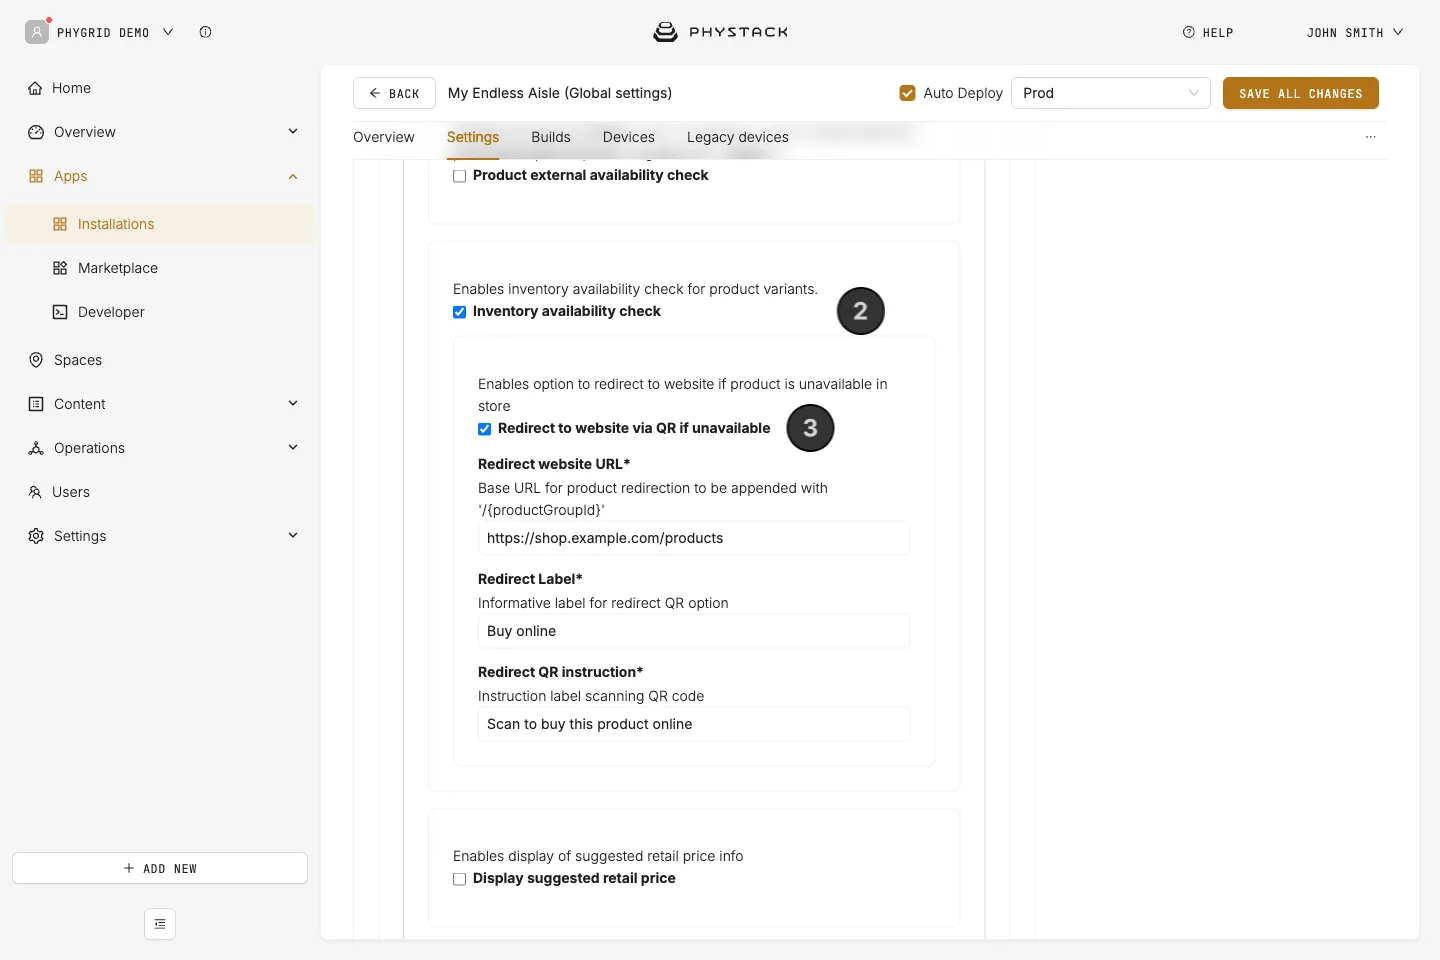
Task: Open the John Smith account menu
Action: pos(1355,33)
